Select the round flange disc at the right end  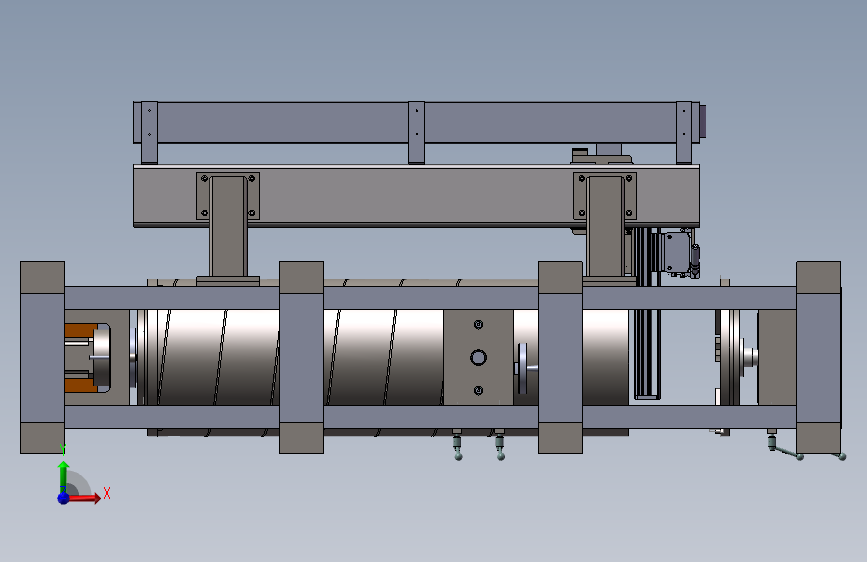click(732, 357)
